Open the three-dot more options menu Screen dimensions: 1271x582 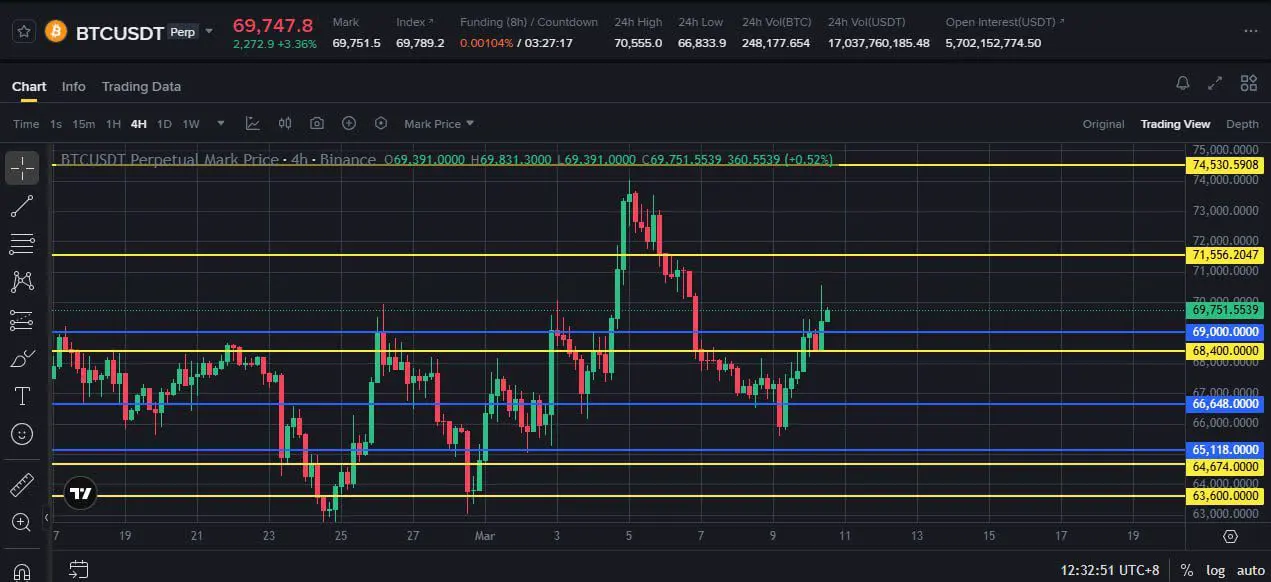tap(1250, 32)
